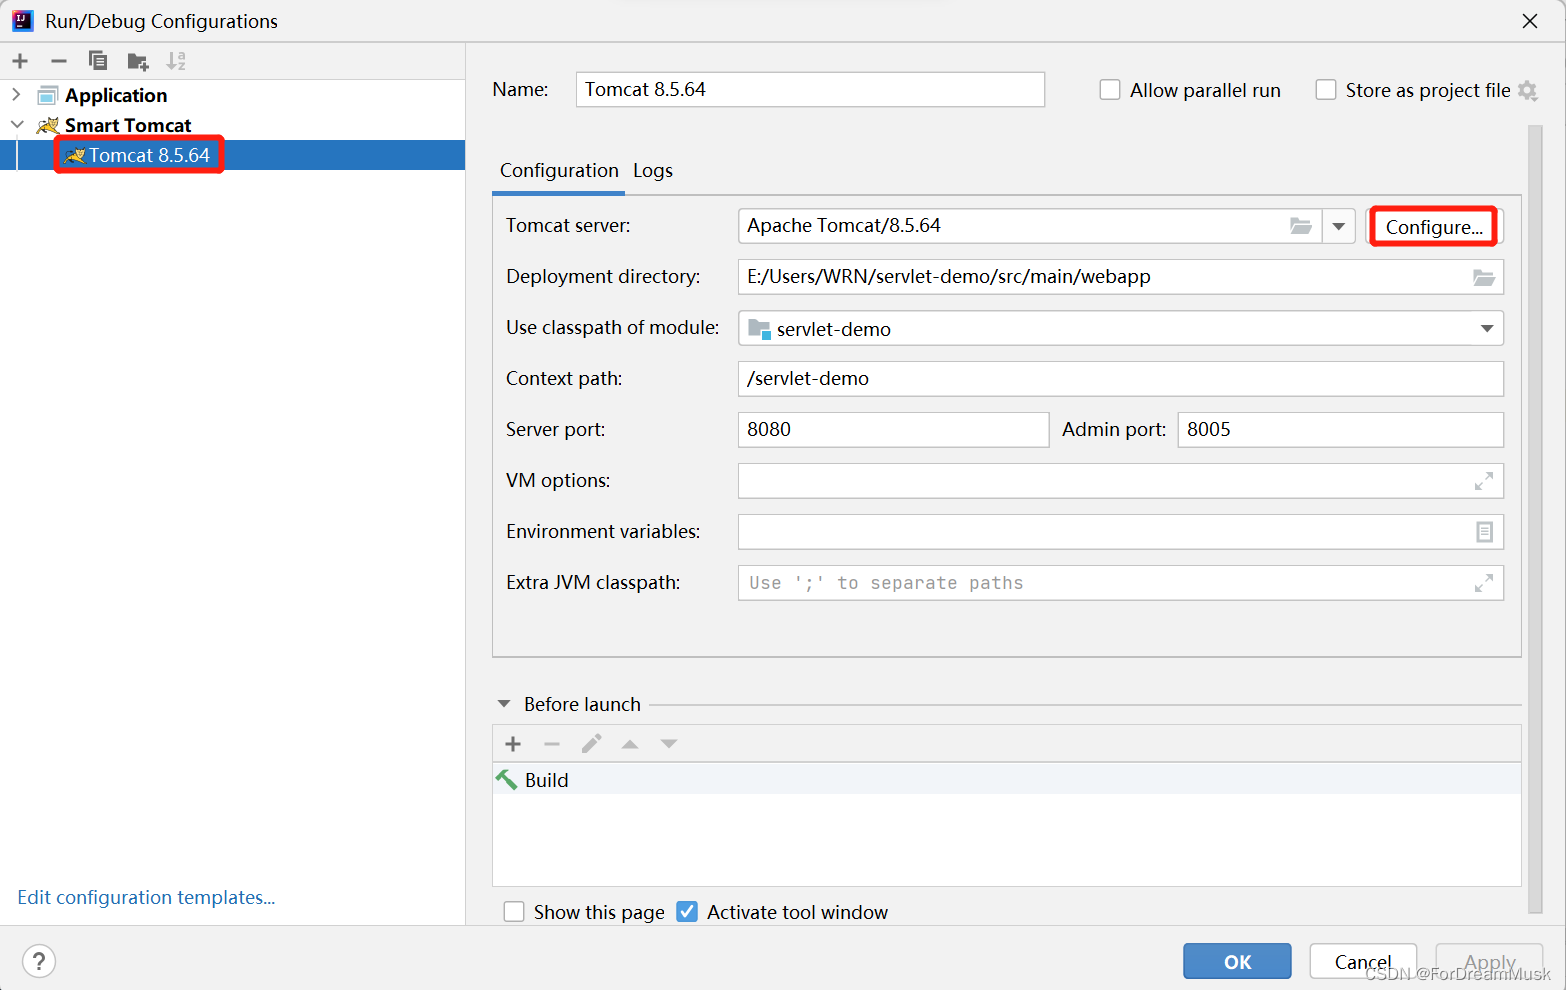Remove the selected configuration
Viewport: 1566px width, 990px height.
click(59, 61)
